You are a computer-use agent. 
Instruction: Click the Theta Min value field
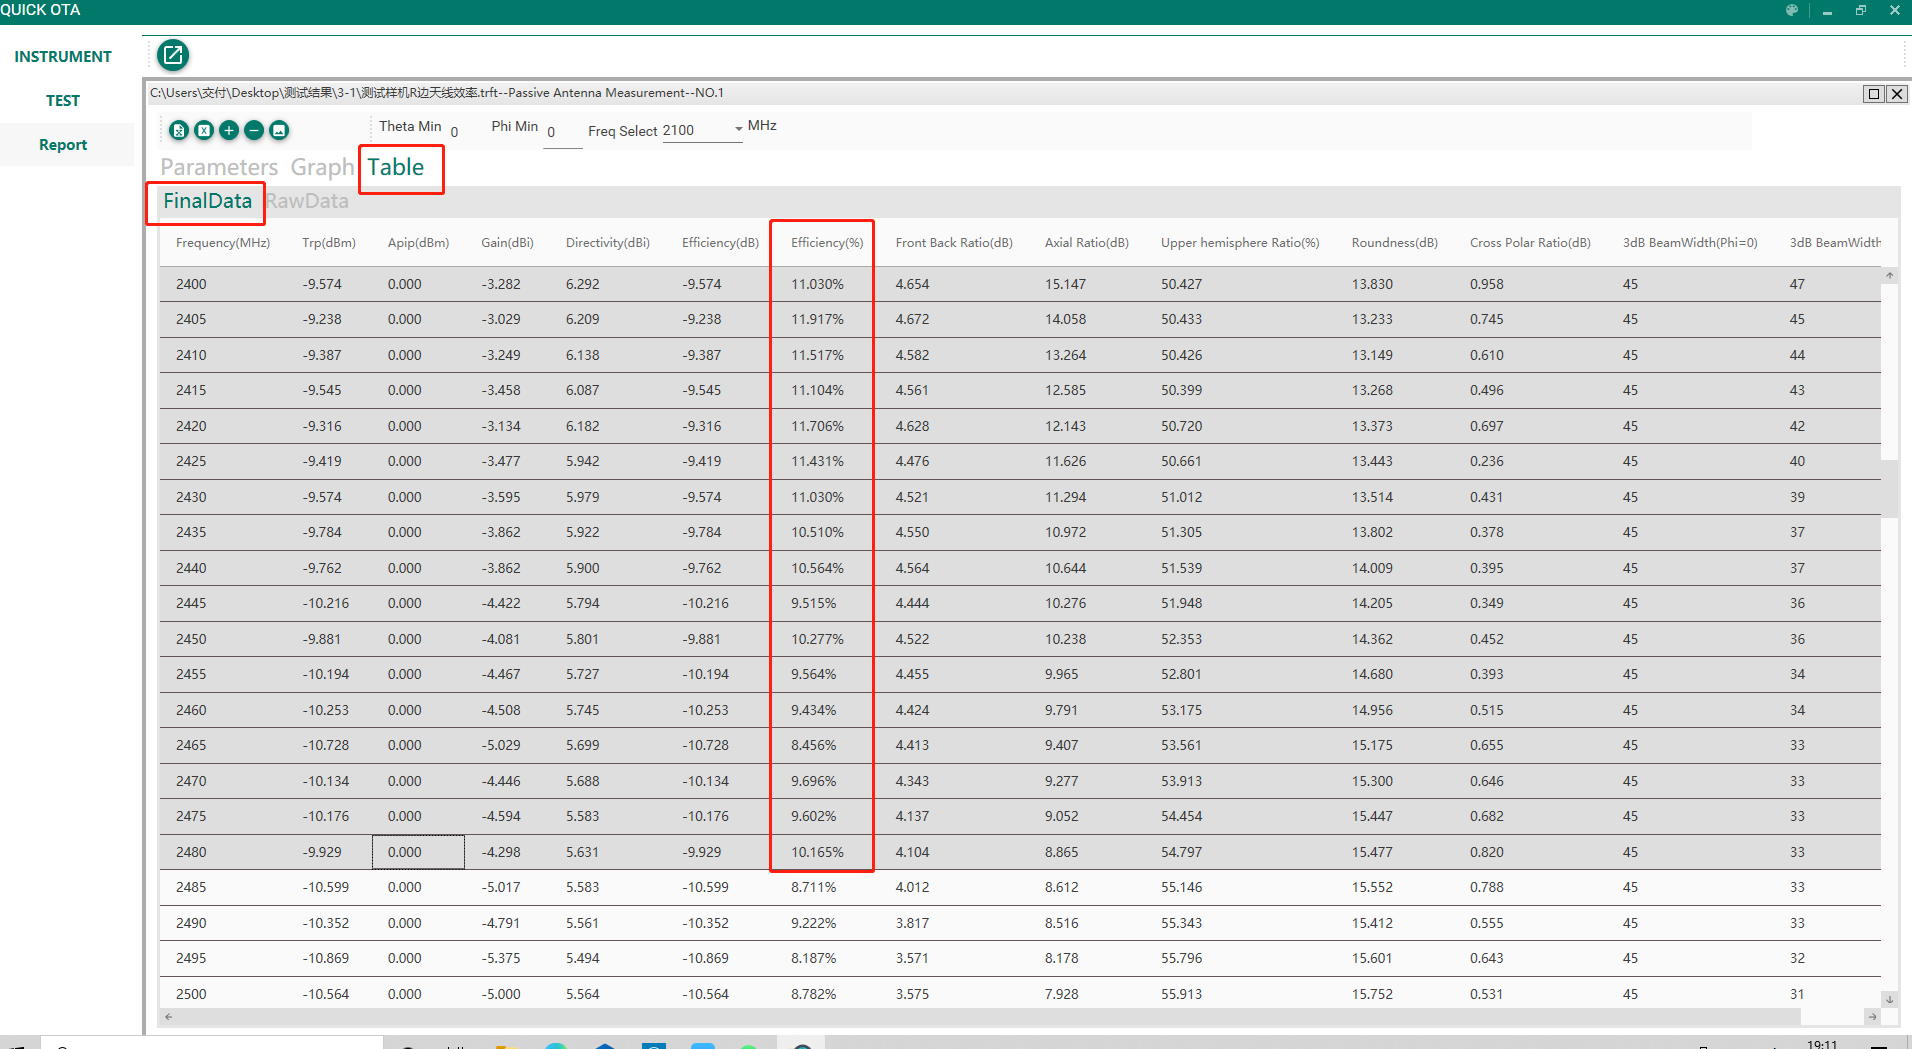(455, 132)
